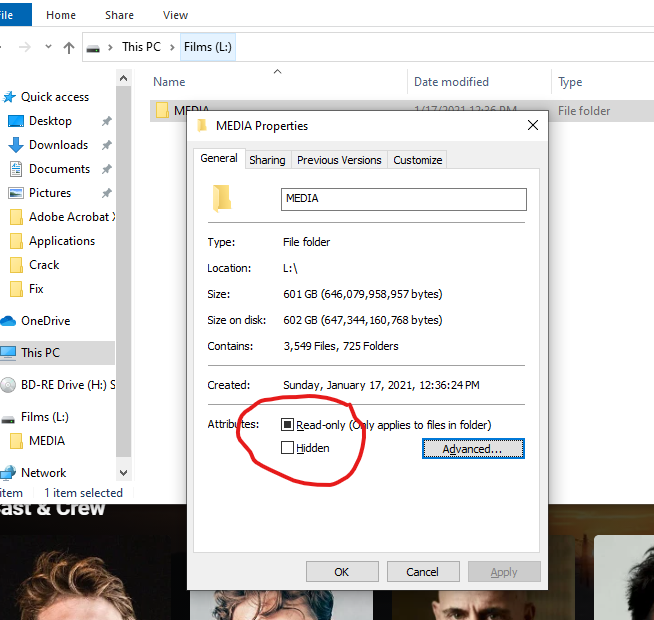Unpin Desktop using its pin icon
This screenshot has width=654, height=620.
click(107, 121)
